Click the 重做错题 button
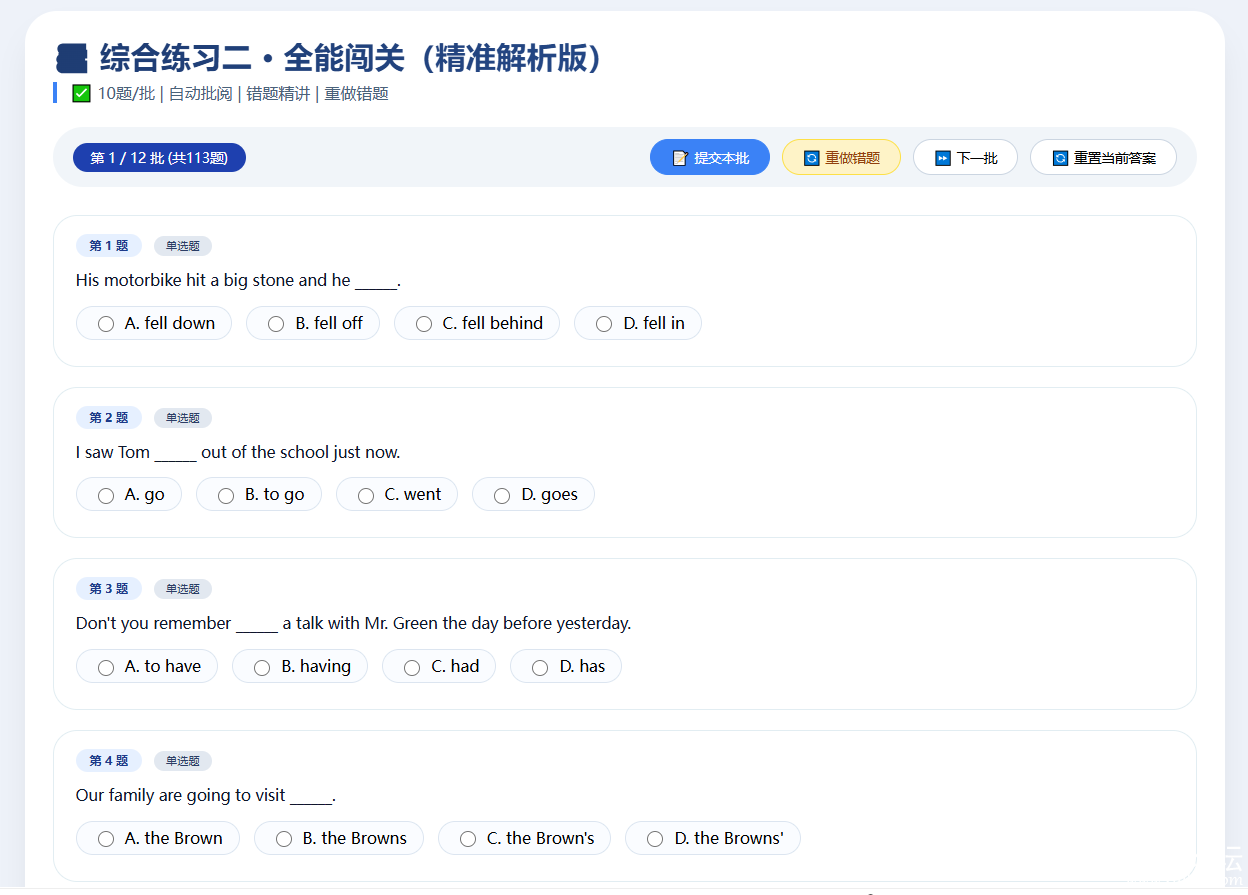Viewport: 1248px width, 895px height. click(841, 157)
